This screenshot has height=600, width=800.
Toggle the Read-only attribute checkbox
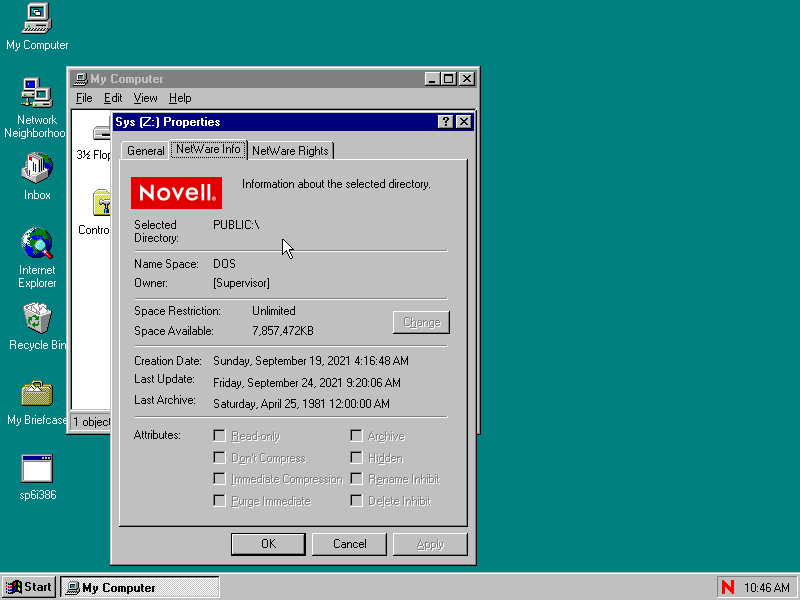coord(219,436)
